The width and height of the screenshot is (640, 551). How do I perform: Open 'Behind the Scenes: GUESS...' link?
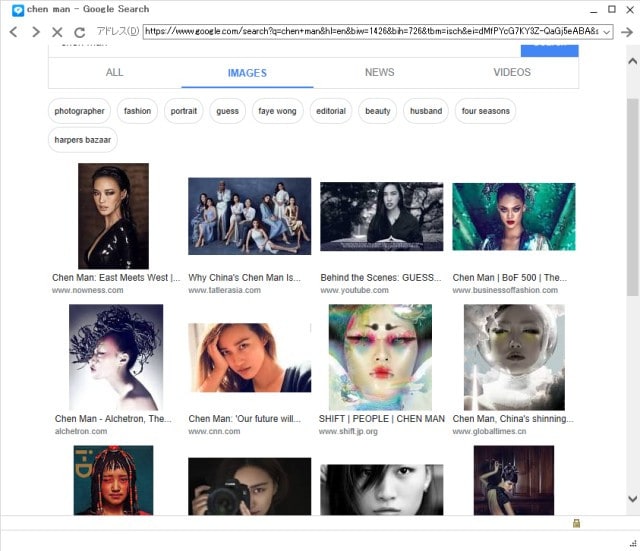[x=381, y=278]
